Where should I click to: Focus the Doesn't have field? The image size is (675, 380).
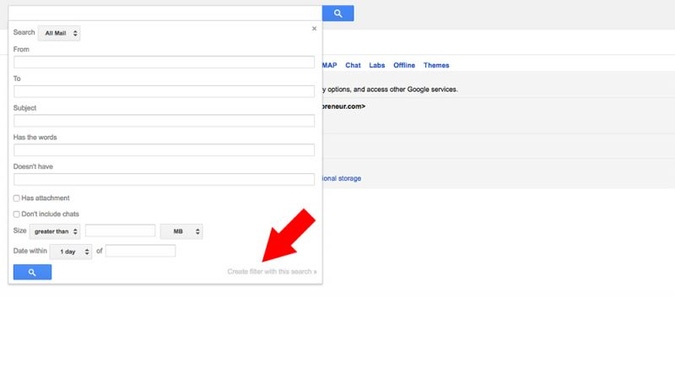164,179
